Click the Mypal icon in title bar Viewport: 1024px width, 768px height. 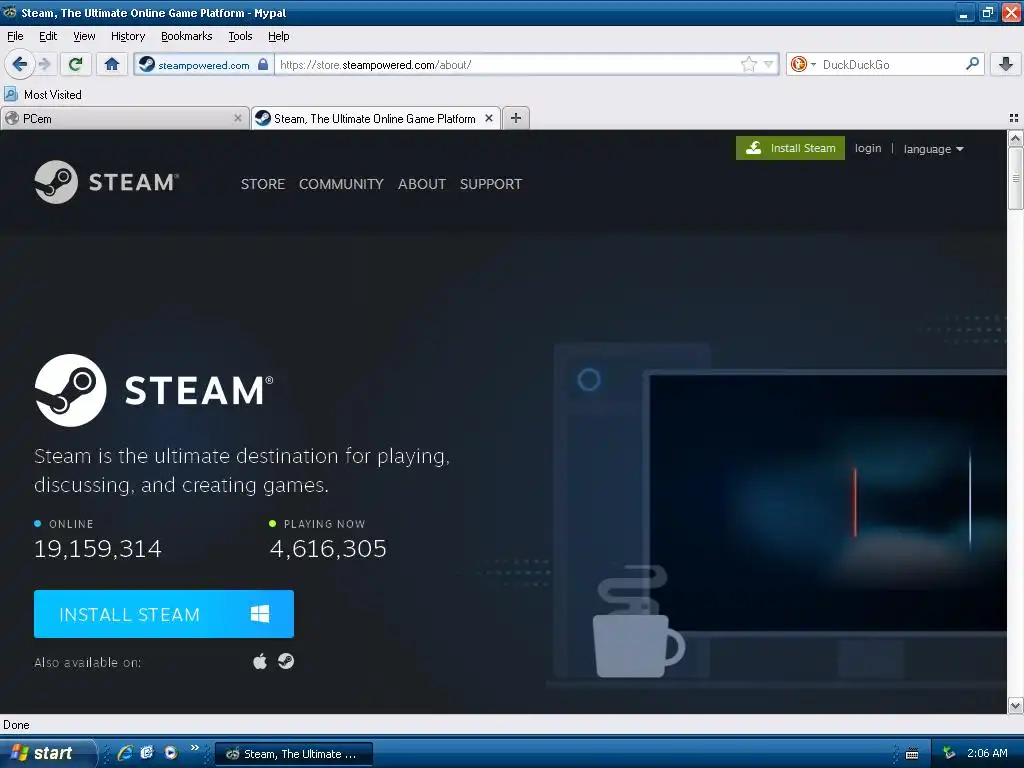click(x=9, y=12)
